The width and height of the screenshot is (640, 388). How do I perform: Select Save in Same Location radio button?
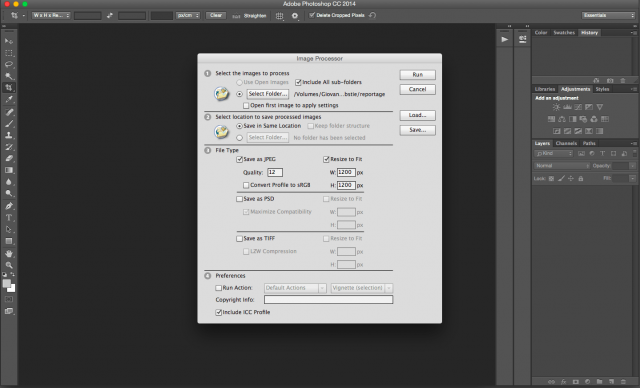tap(240, 126)
